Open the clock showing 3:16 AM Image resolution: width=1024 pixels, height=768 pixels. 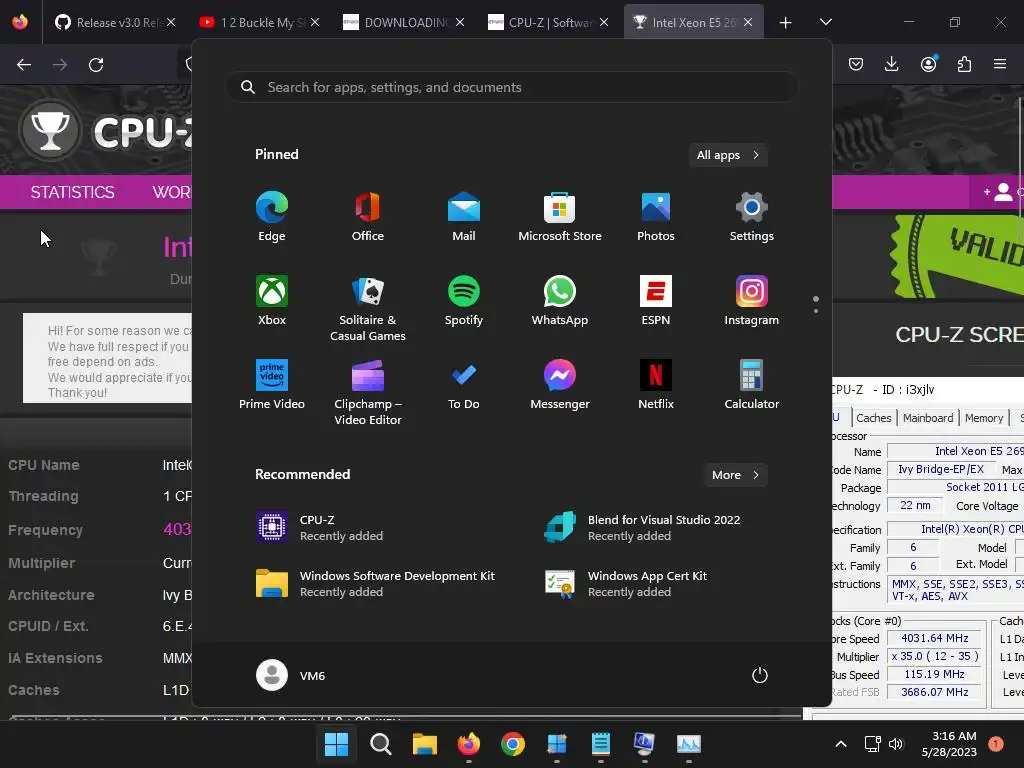point(950,744)
